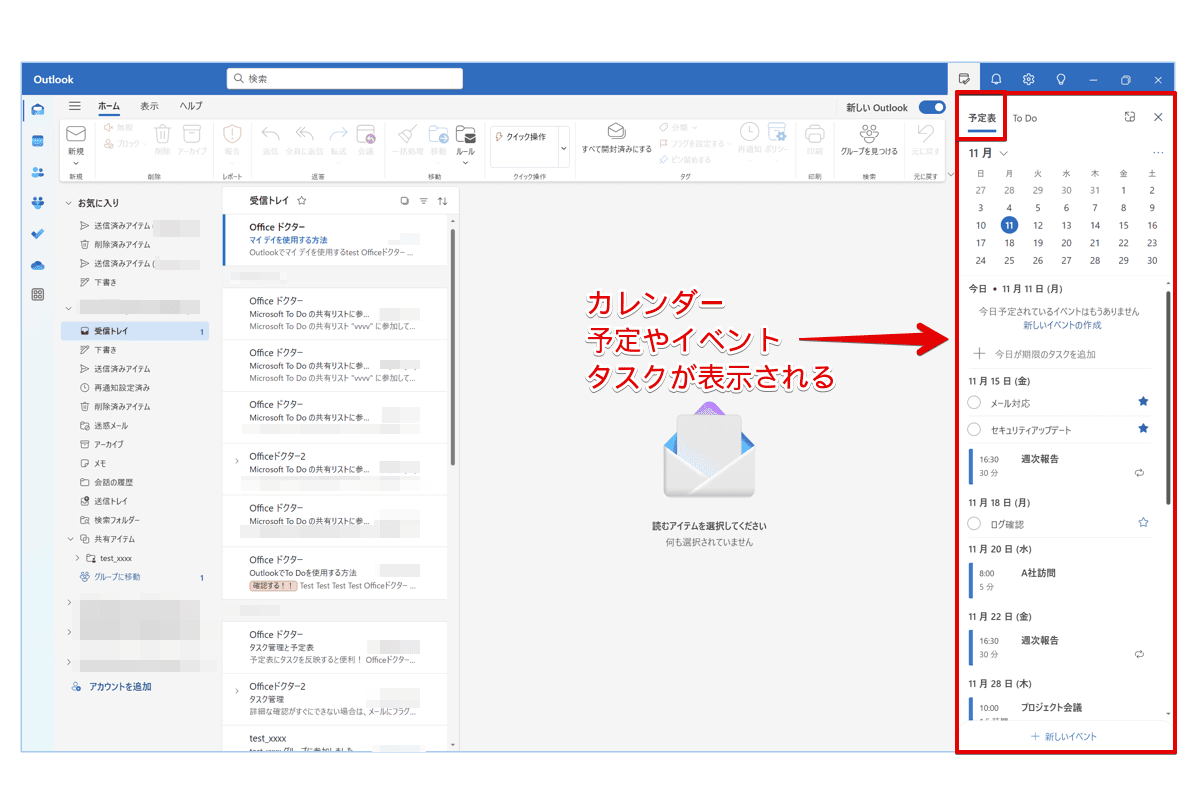Open the notifications bell

[x=996, y=79]
